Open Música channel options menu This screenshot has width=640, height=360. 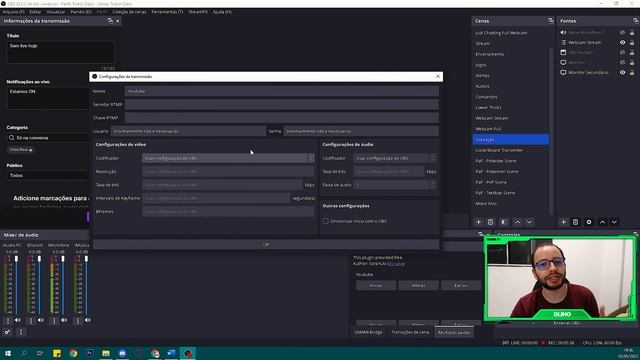[78, 321]
